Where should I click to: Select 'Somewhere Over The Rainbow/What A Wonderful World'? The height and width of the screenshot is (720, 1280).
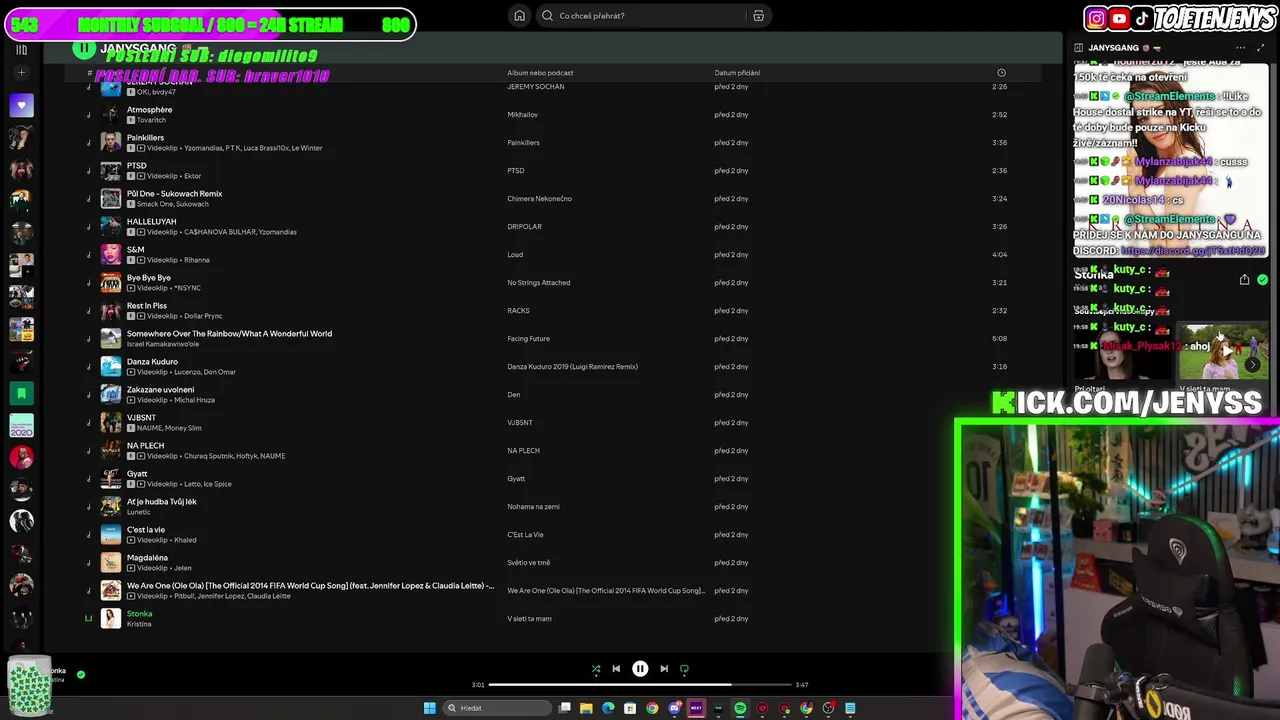point(229,334)
